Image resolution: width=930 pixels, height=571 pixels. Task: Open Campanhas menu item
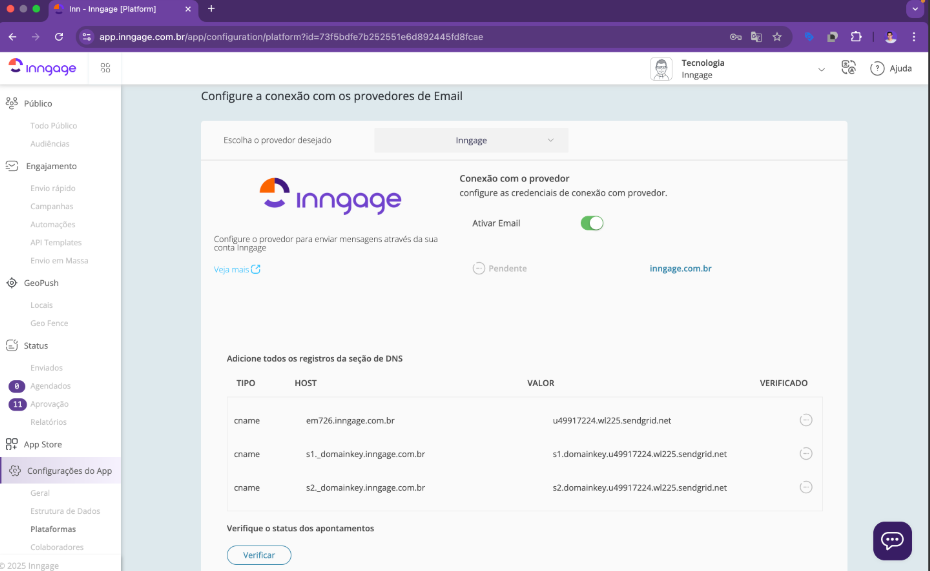[52, 206]
